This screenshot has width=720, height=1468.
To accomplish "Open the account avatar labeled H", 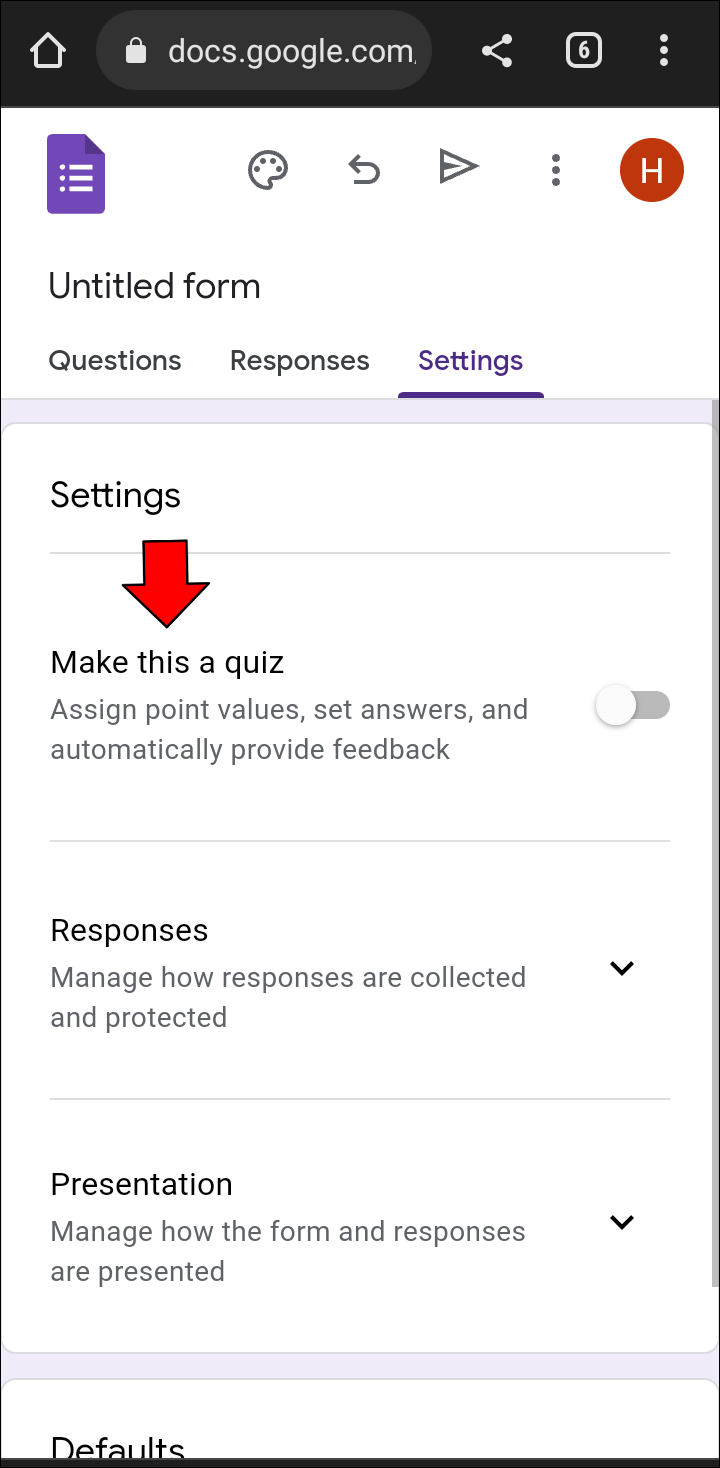I will pos(651,170).
